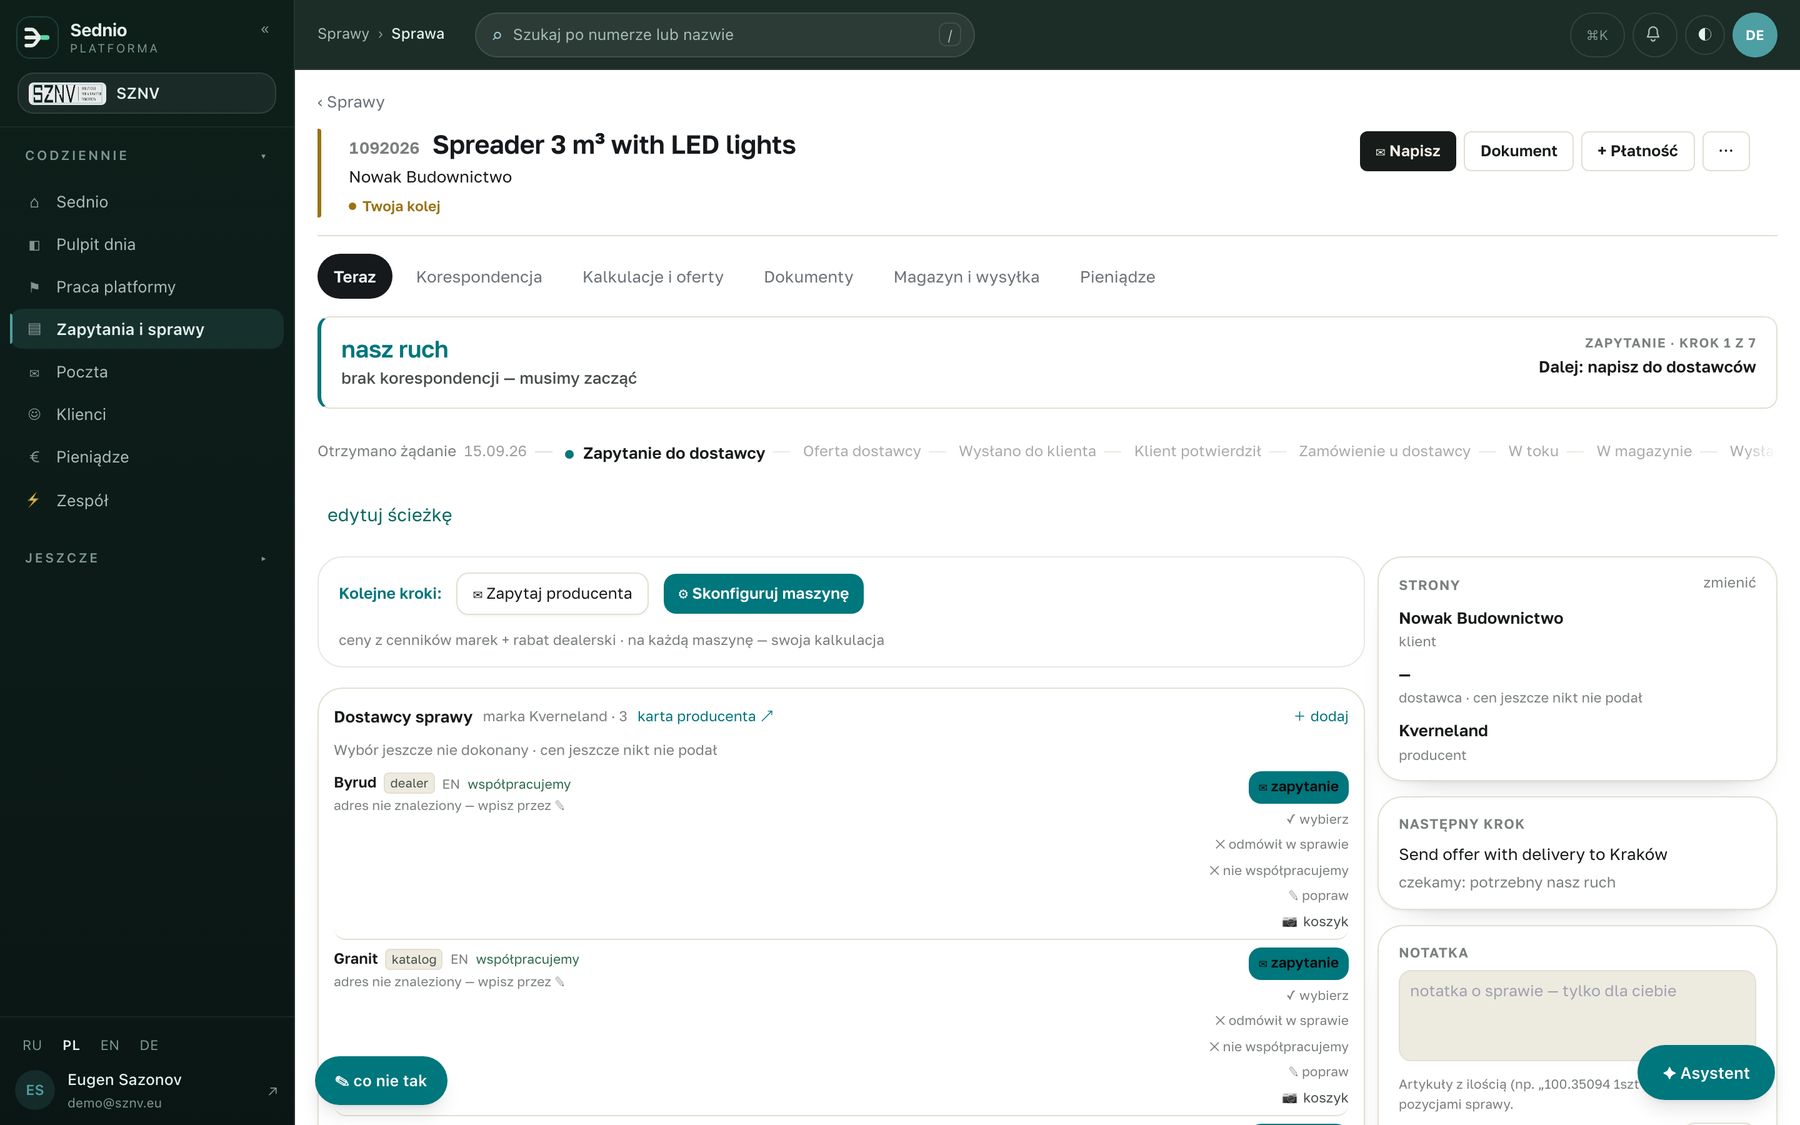Open koszyk for Granit
The height and width of the screenshot is (1125, 1800).
[1315, 1098]
